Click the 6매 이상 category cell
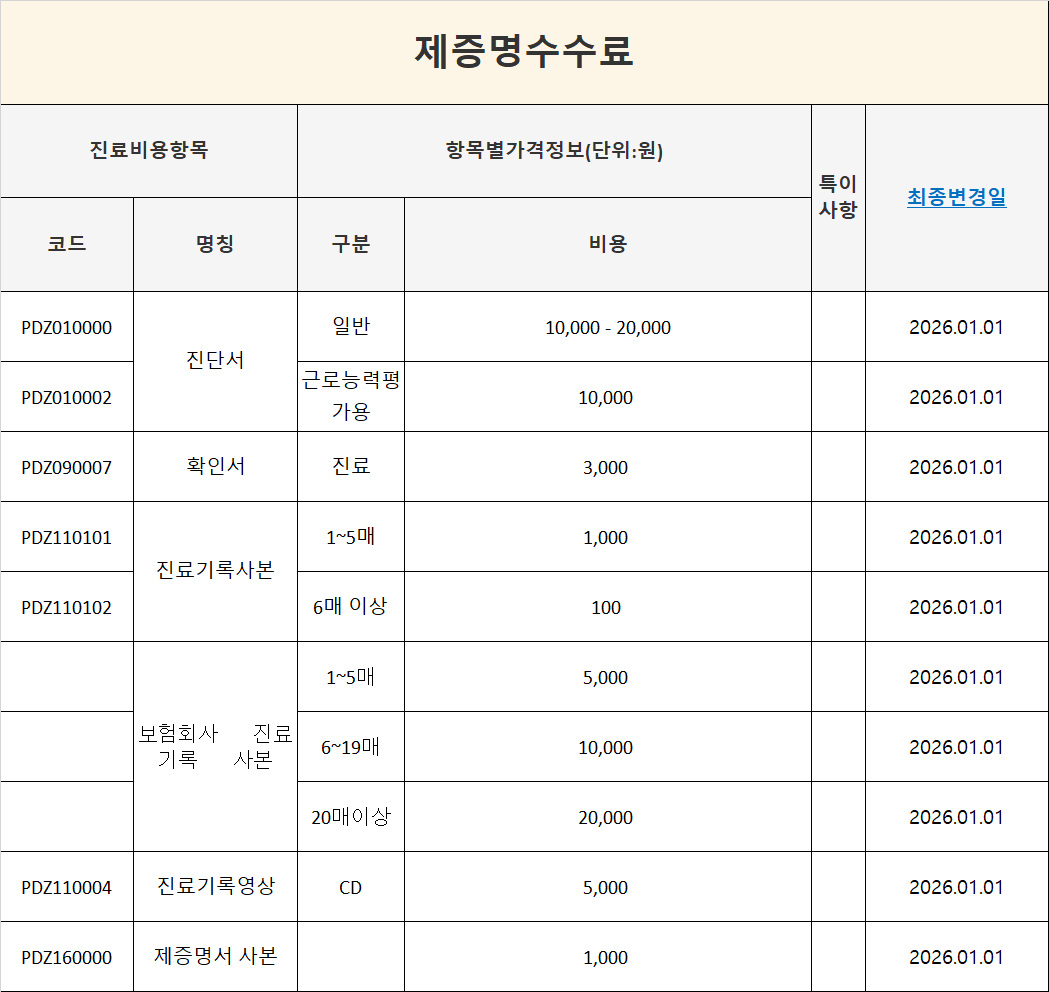 coord(351,607)
